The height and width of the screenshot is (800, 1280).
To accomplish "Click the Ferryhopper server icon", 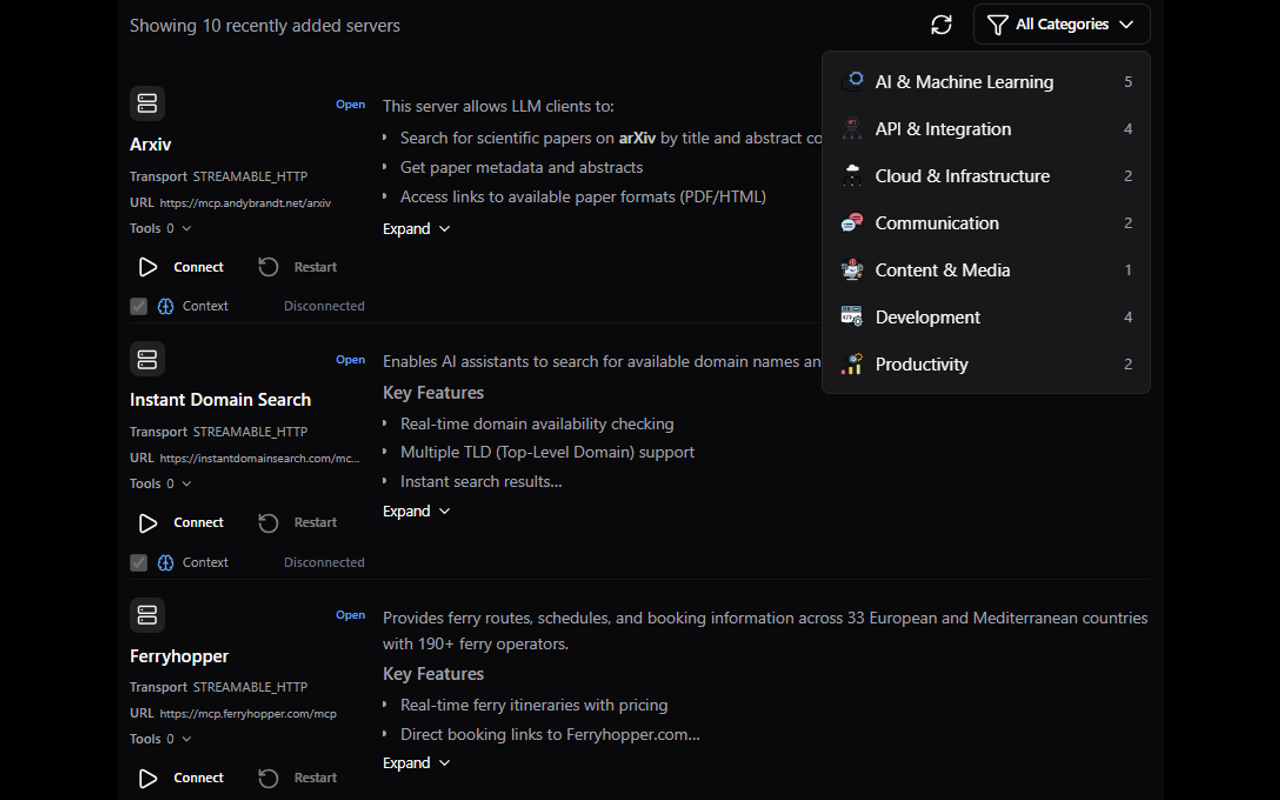I will point(147,614).
